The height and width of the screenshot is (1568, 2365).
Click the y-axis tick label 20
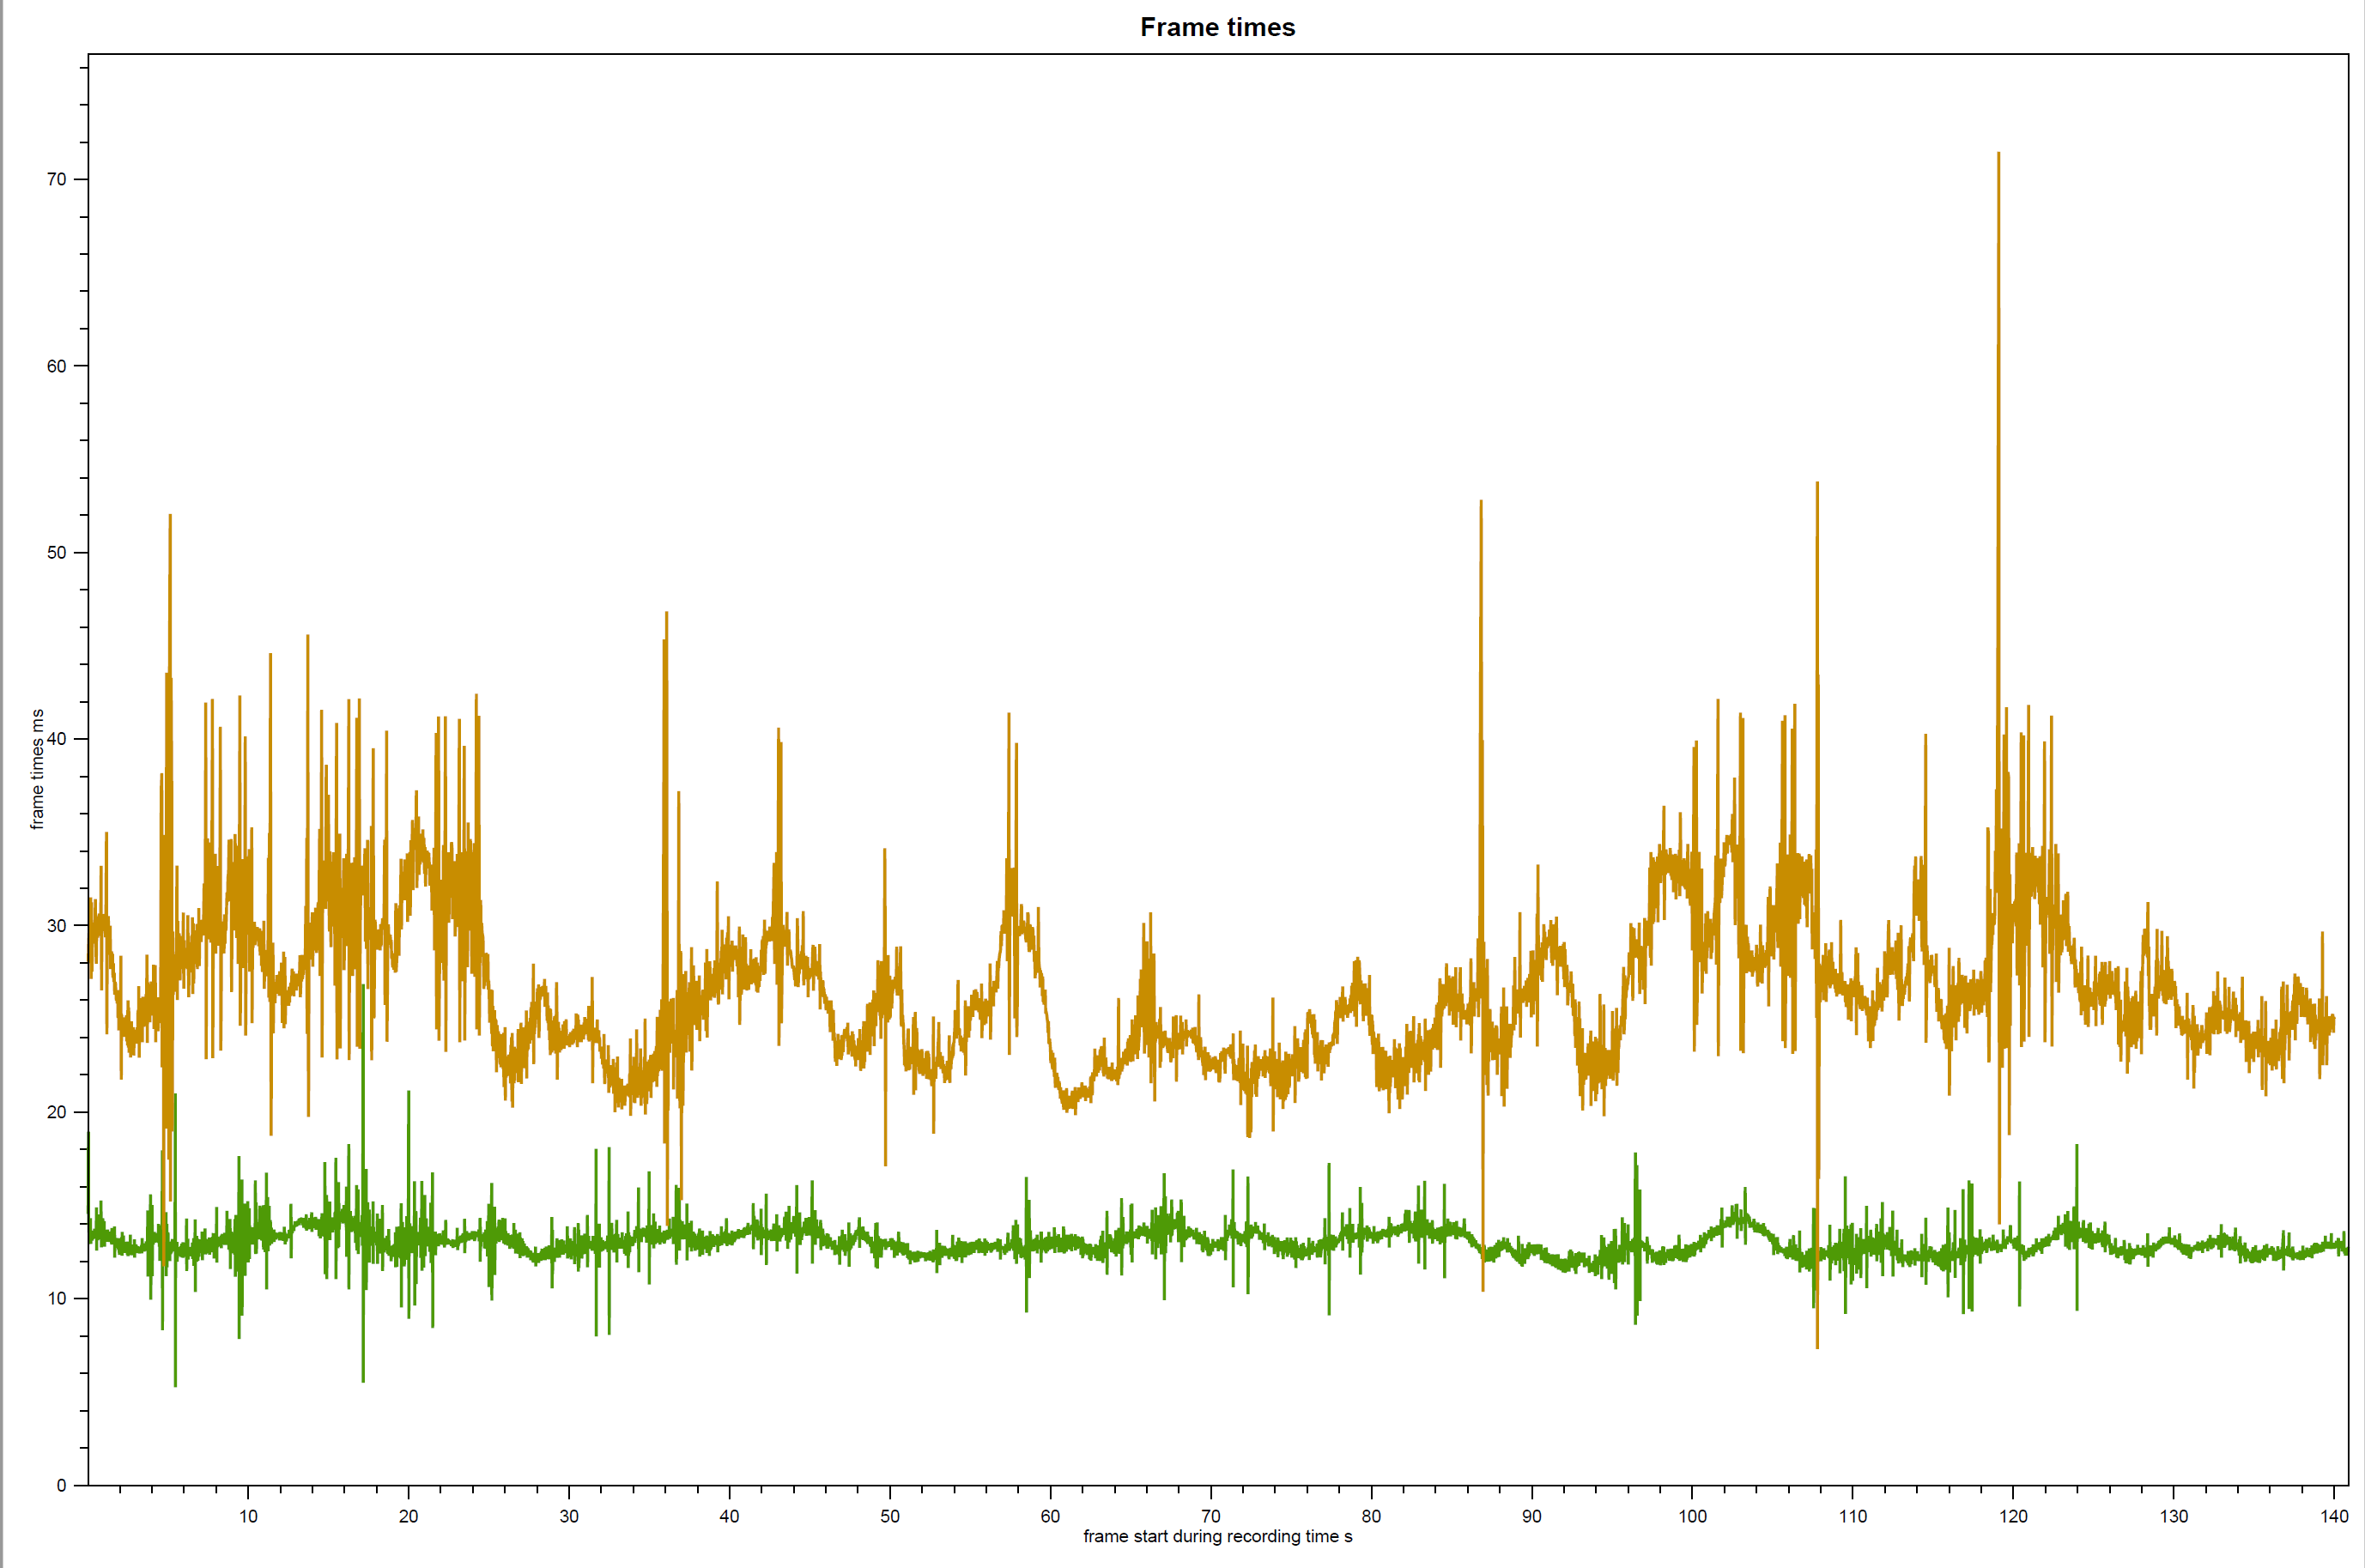coord(56,1112)
